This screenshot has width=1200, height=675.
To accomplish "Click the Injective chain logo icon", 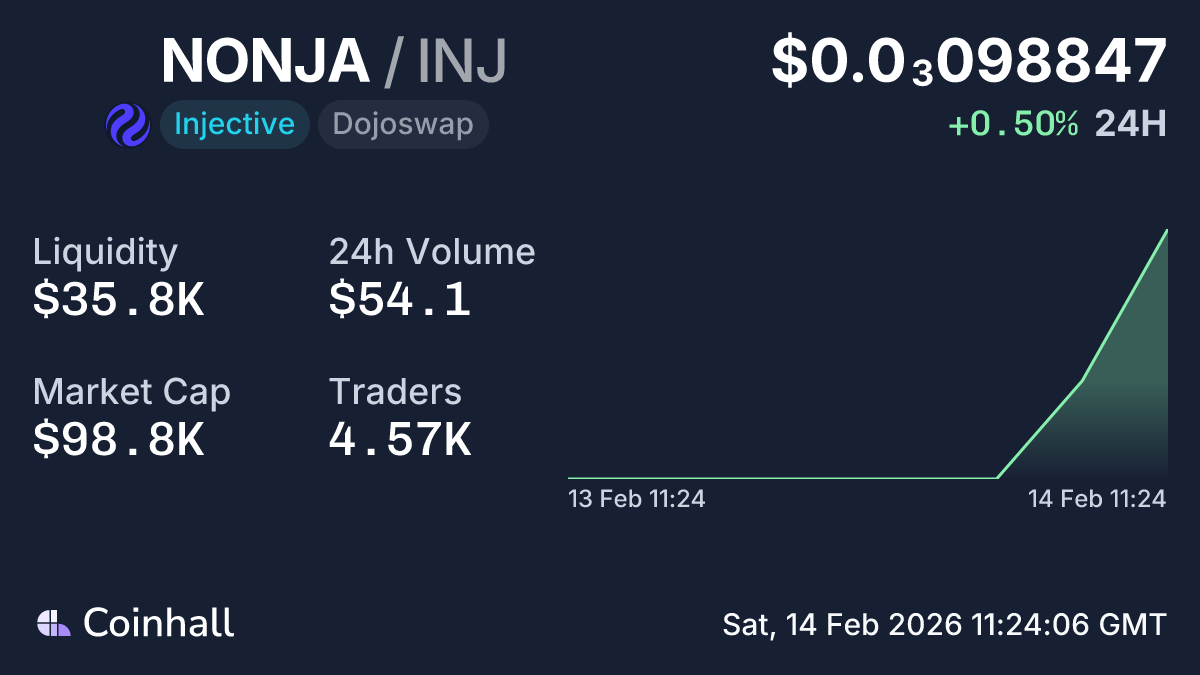I will point(127,125).
